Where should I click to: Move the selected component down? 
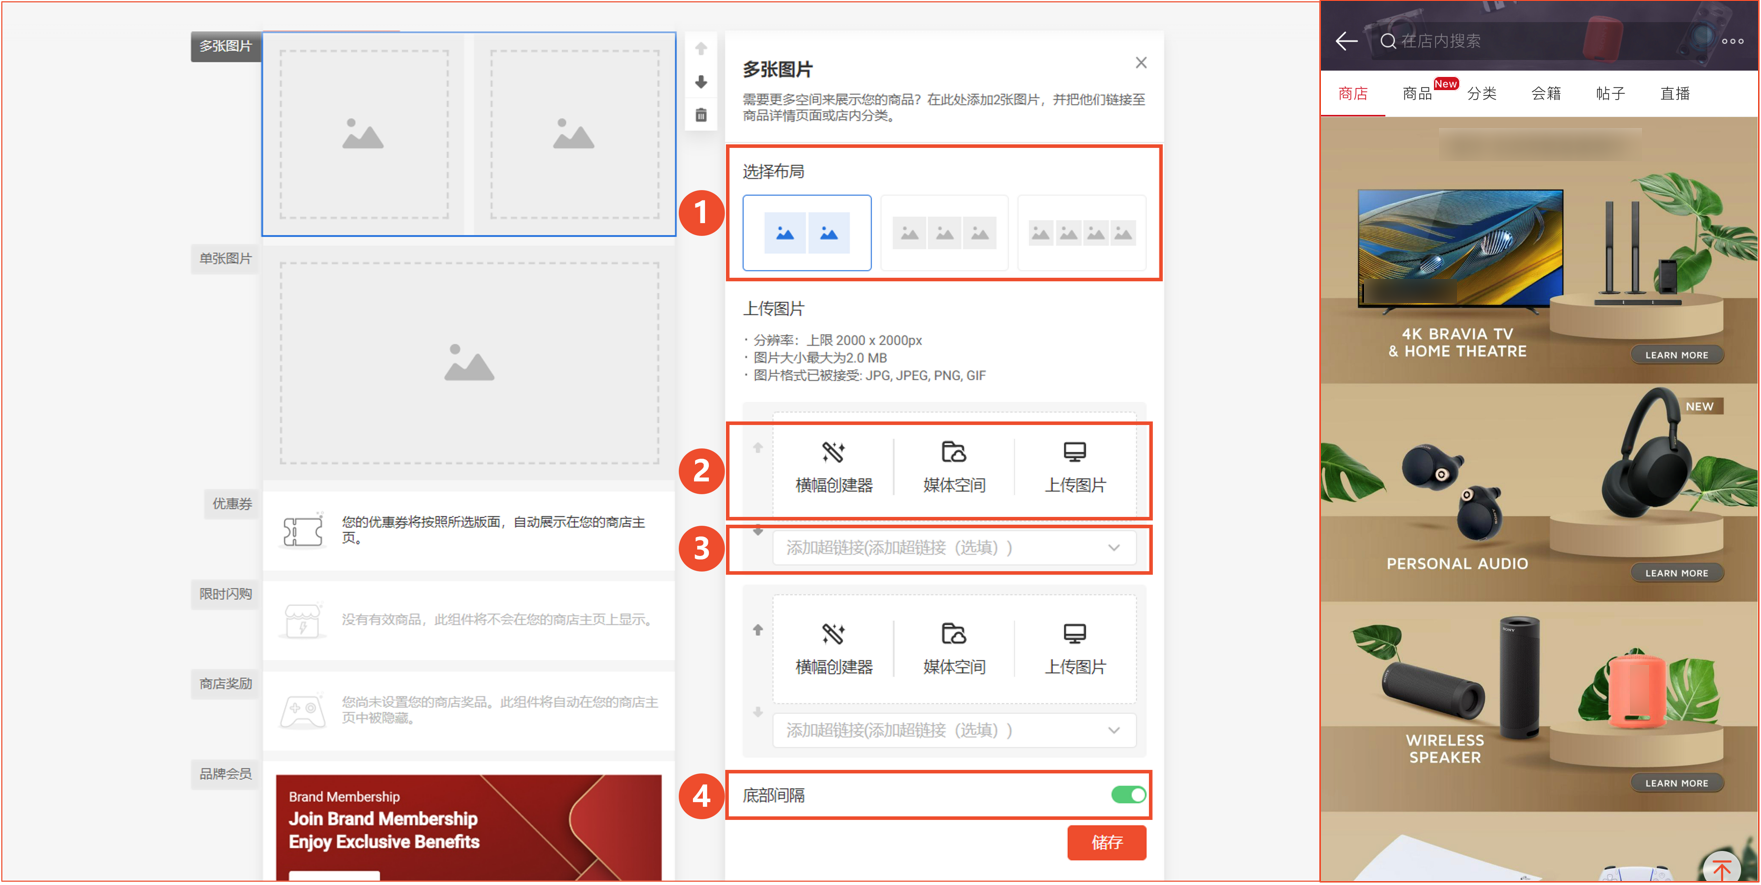pos(701,82)
